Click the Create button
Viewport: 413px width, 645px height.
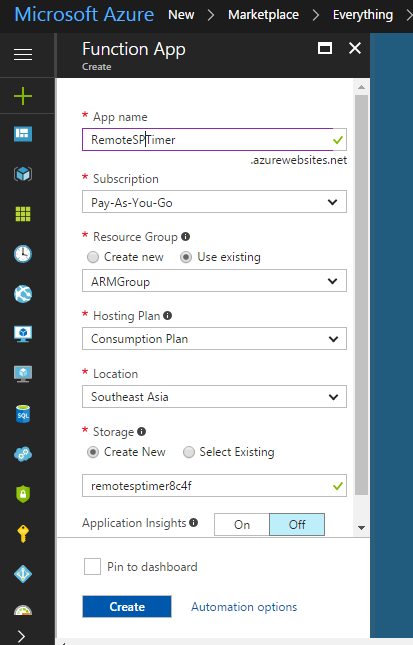tap(127, 607)
